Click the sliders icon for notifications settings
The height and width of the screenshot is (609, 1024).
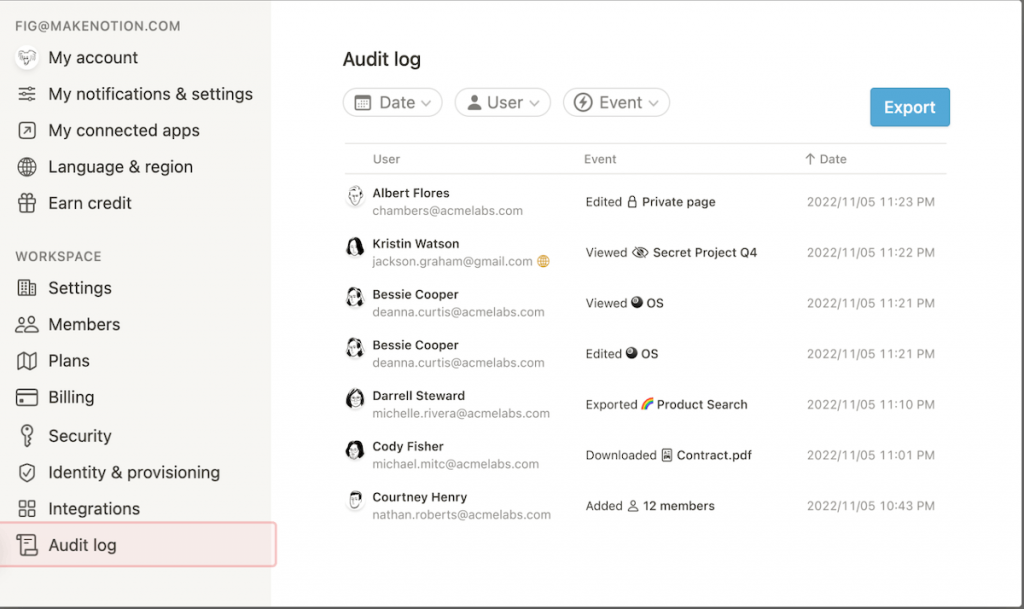pyautogui.click(x=27, y=94)
